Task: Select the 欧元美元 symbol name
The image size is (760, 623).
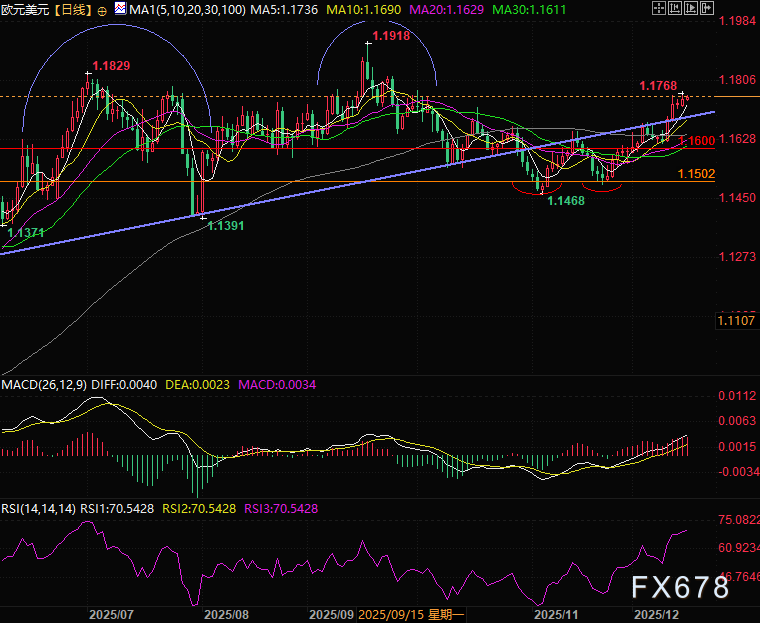Action: tap(24, 9)
